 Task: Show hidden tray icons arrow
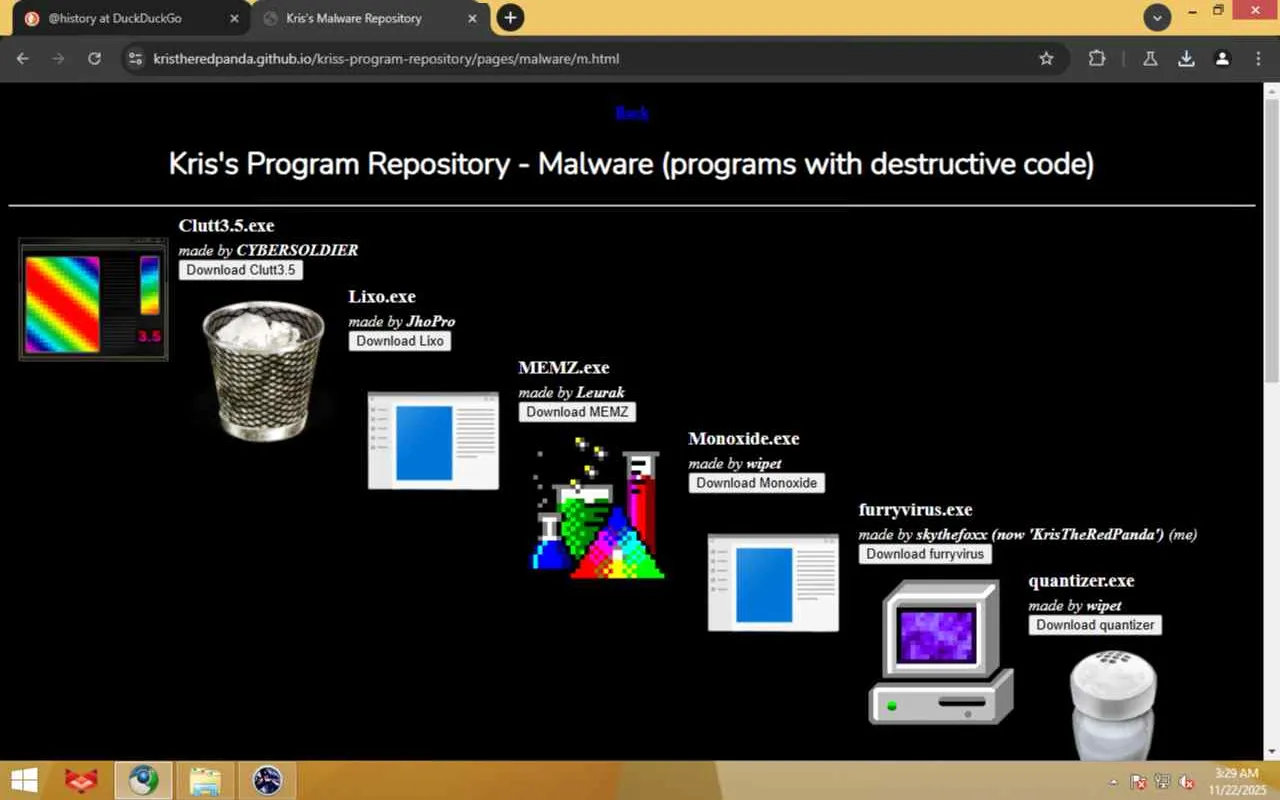(x=1114, y=782)
